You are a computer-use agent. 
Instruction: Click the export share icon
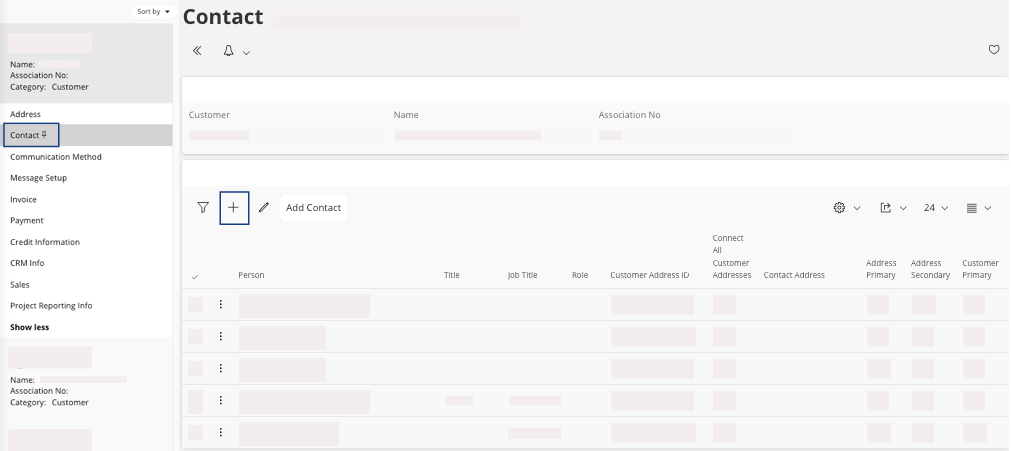point(886,208)
